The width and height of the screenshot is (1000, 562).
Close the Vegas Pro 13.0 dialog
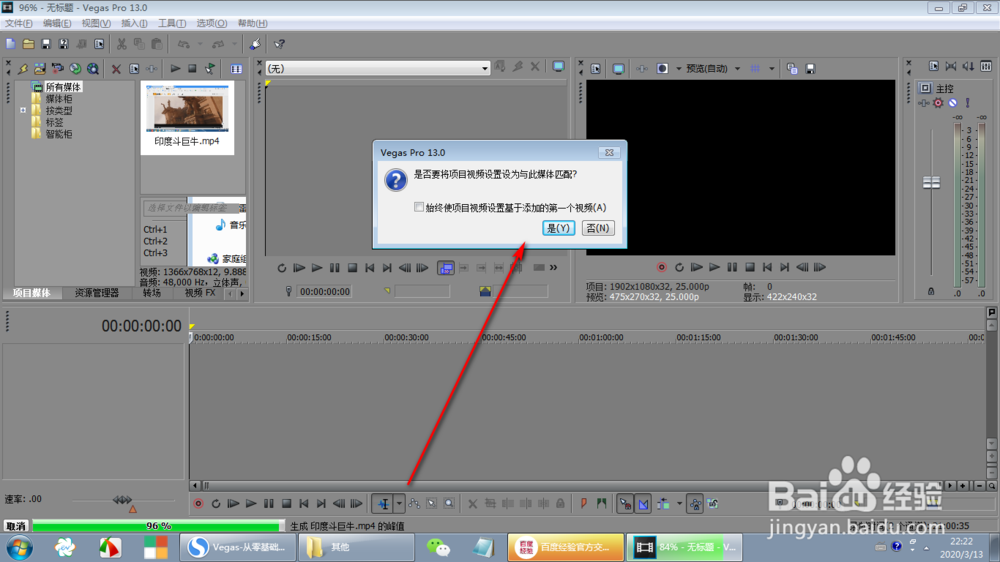(x=609, y=152)
